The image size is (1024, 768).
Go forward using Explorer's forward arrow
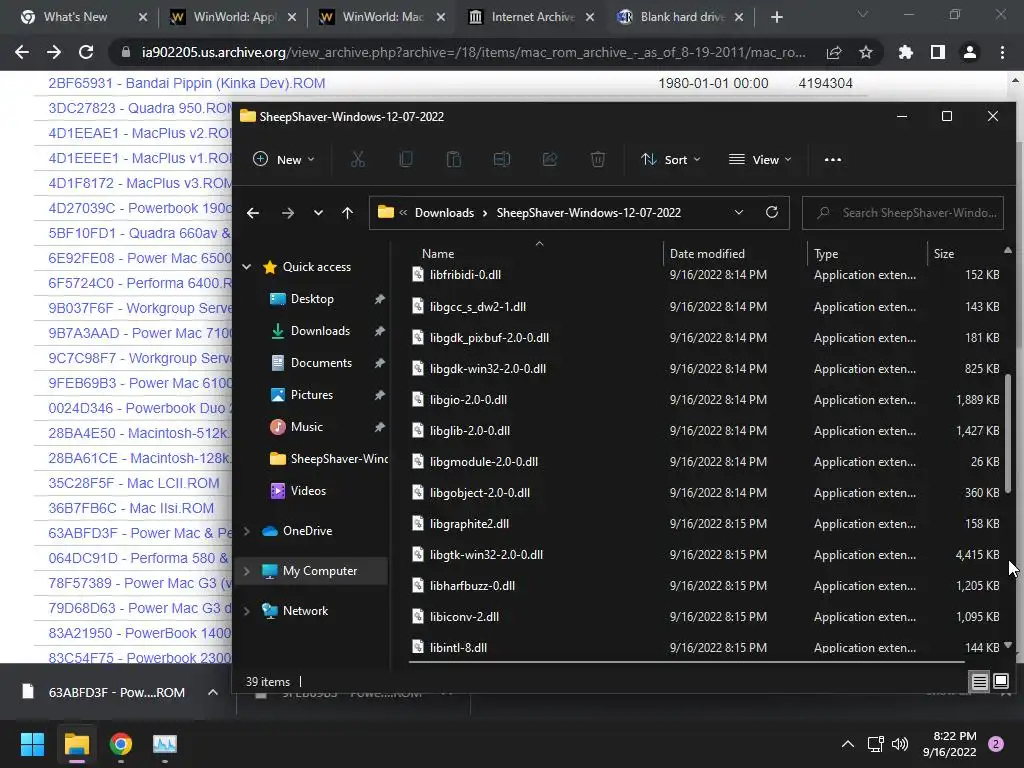pos(287,213)
